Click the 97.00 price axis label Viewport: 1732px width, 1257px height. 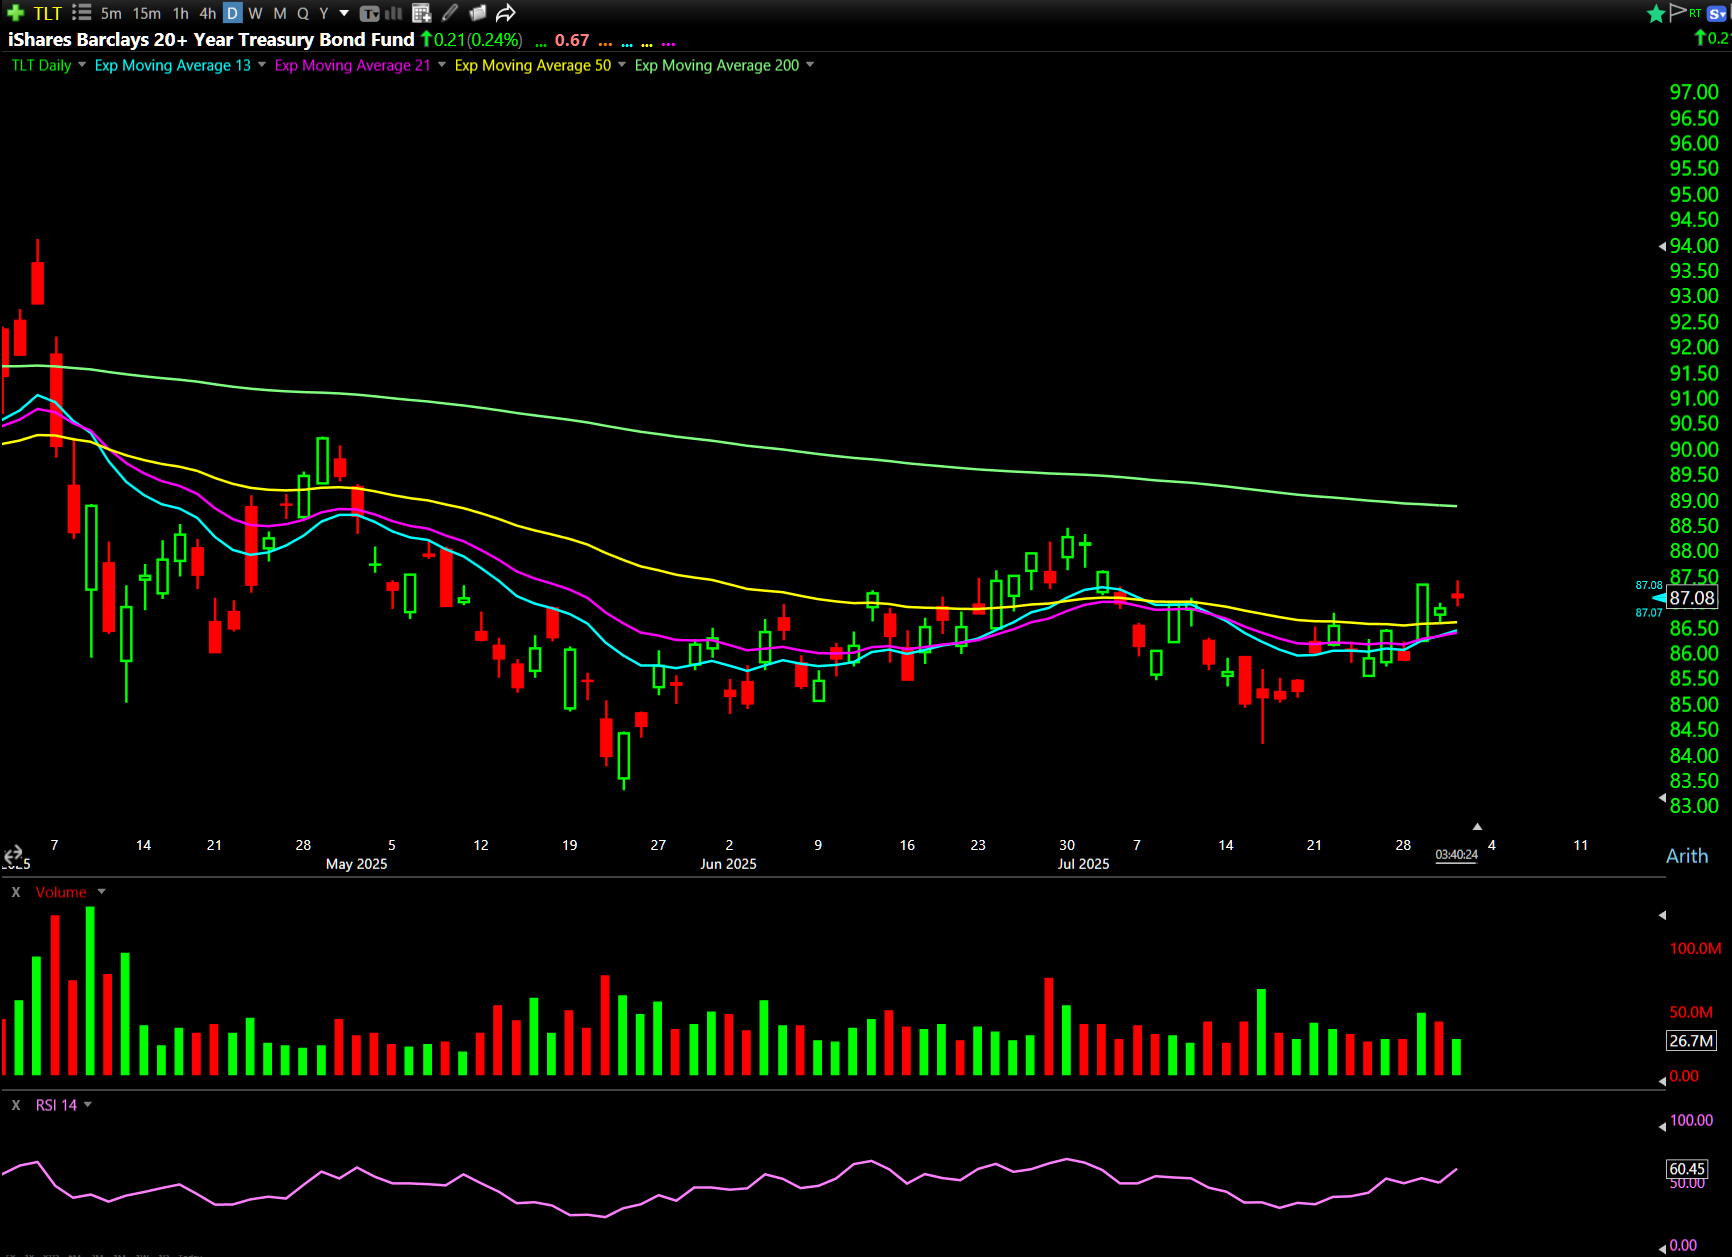(1694, 92)
